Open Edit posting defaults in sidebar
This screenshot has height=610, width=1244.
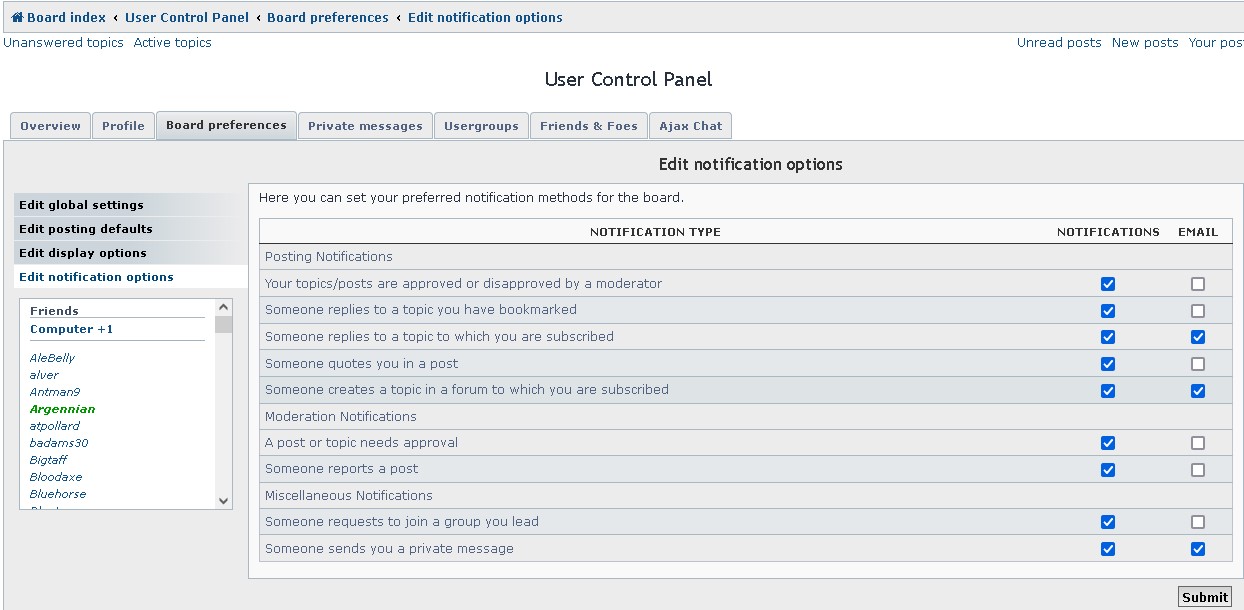tap(131, 229)
